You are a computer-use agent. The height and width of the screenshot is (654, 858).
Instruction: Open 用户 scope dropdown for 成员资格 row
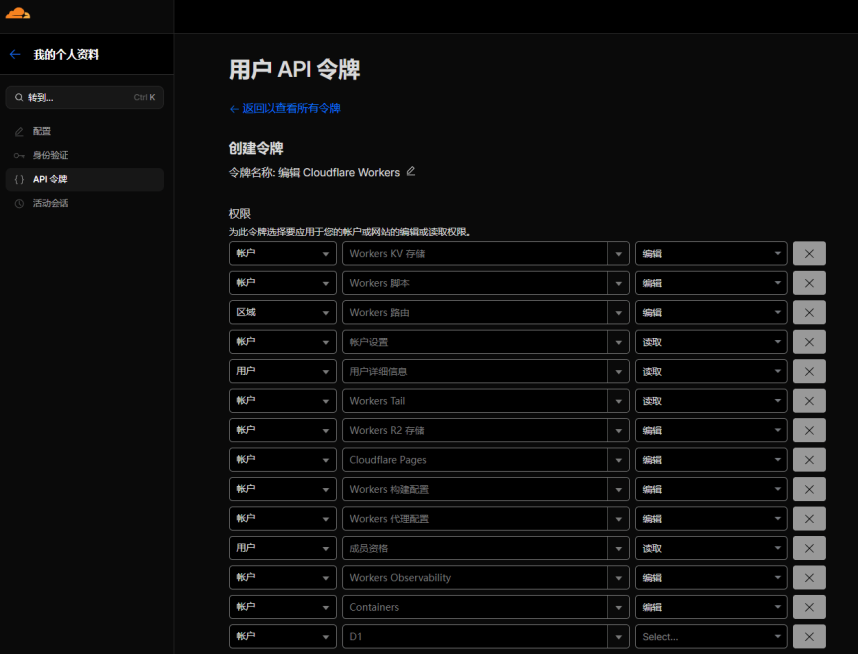tap(282, 548)
